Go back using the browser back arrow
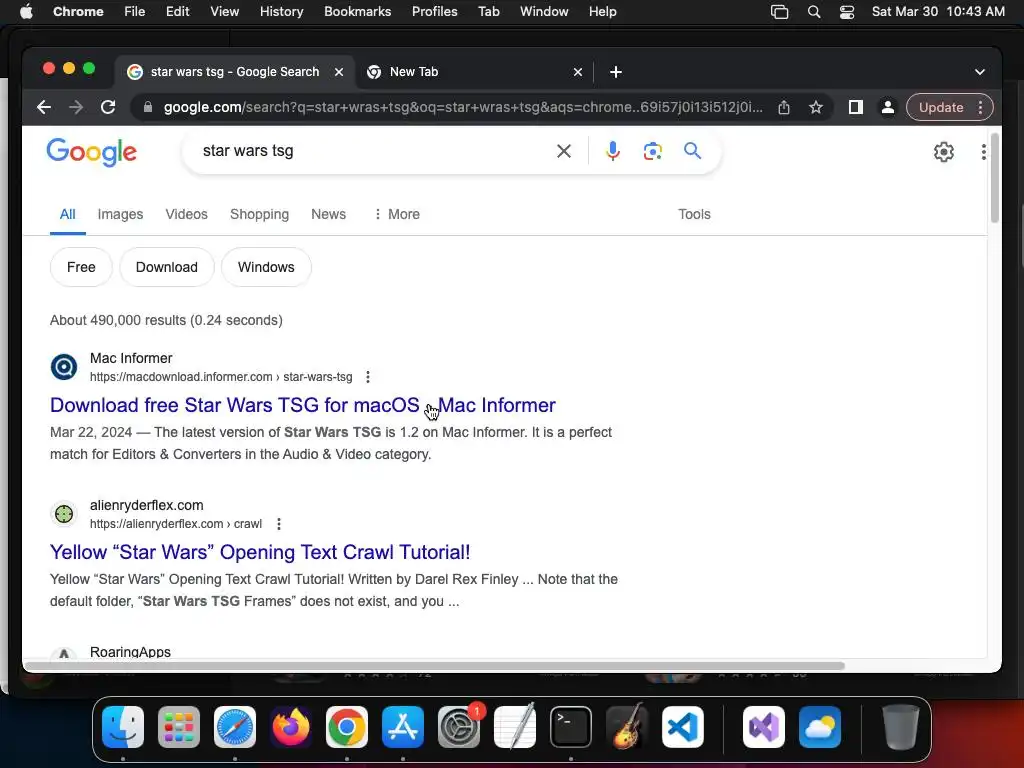Image resolution: width=1024 pixels, height=768 pixels. point(44,107)
